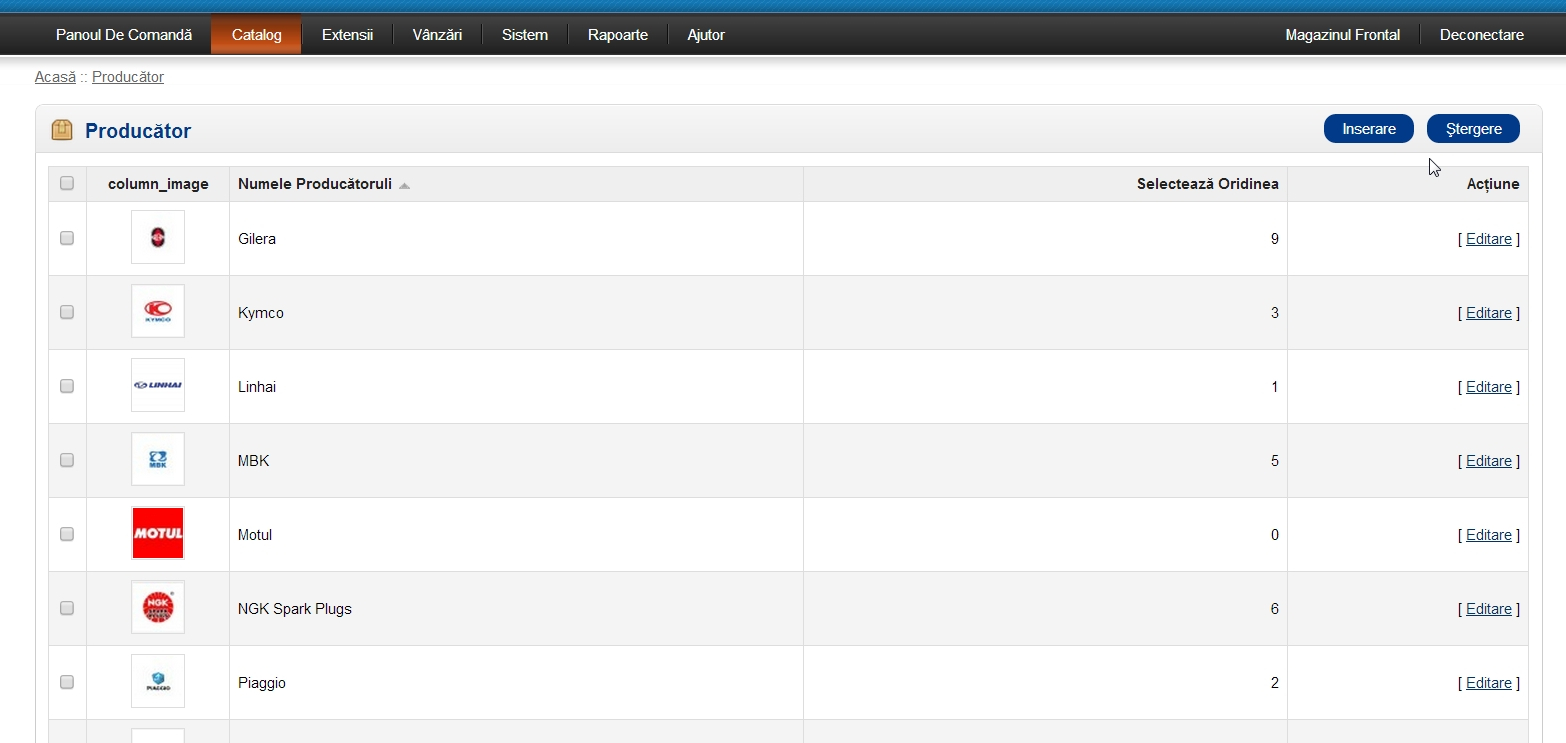
Task: Select the Motul row checkbox
Action: coord(67,534)
